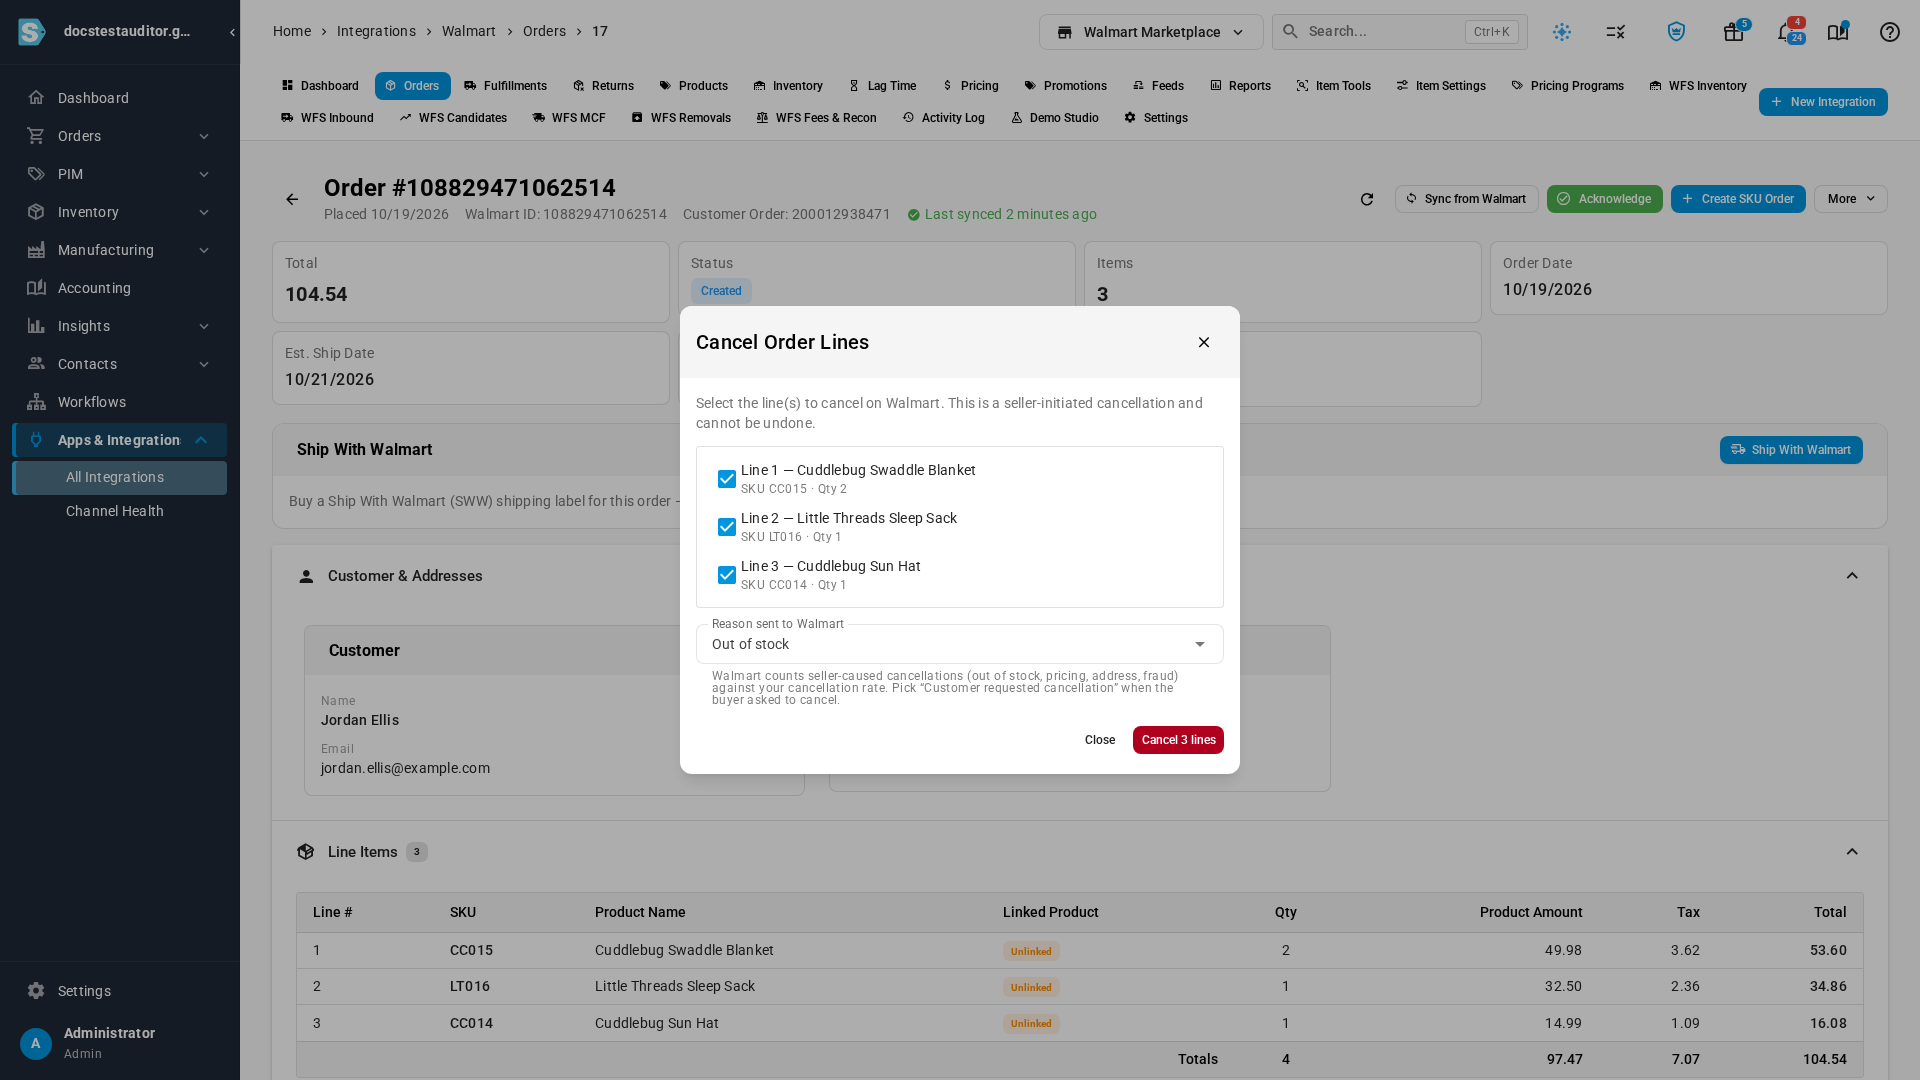Click the checklist icon in header
Screen dimensions: 1920x1080
click(1616, 32)
